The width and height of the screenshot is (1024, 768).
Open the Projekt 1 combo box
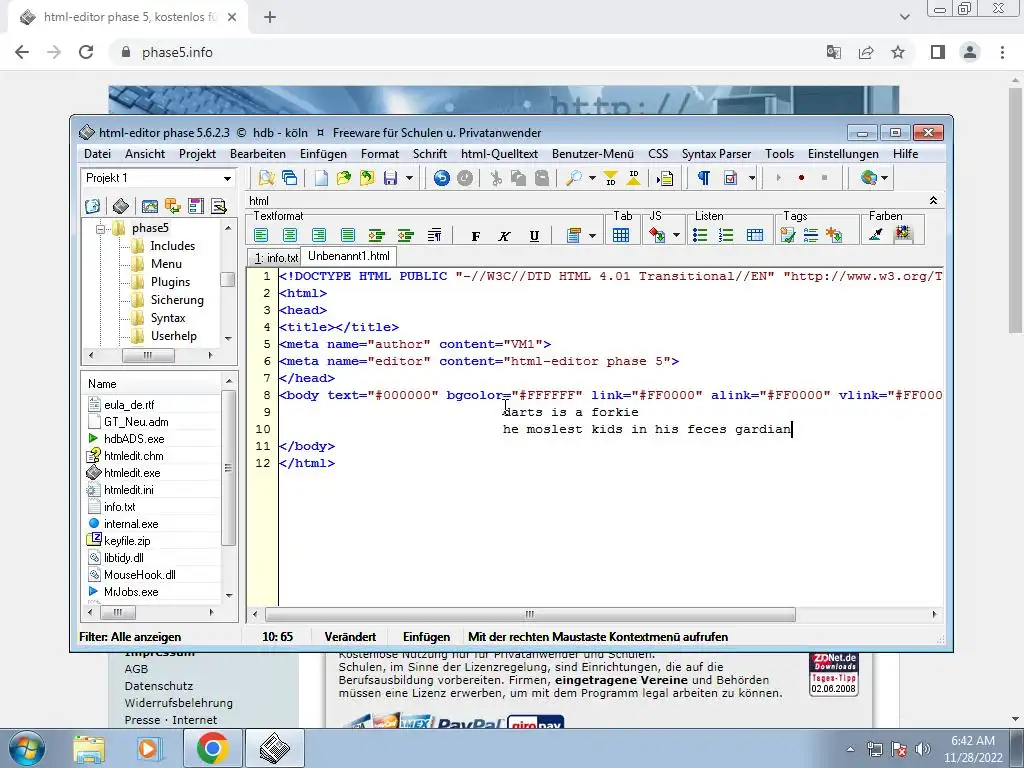pyautogui.click(x=159, y=178)
